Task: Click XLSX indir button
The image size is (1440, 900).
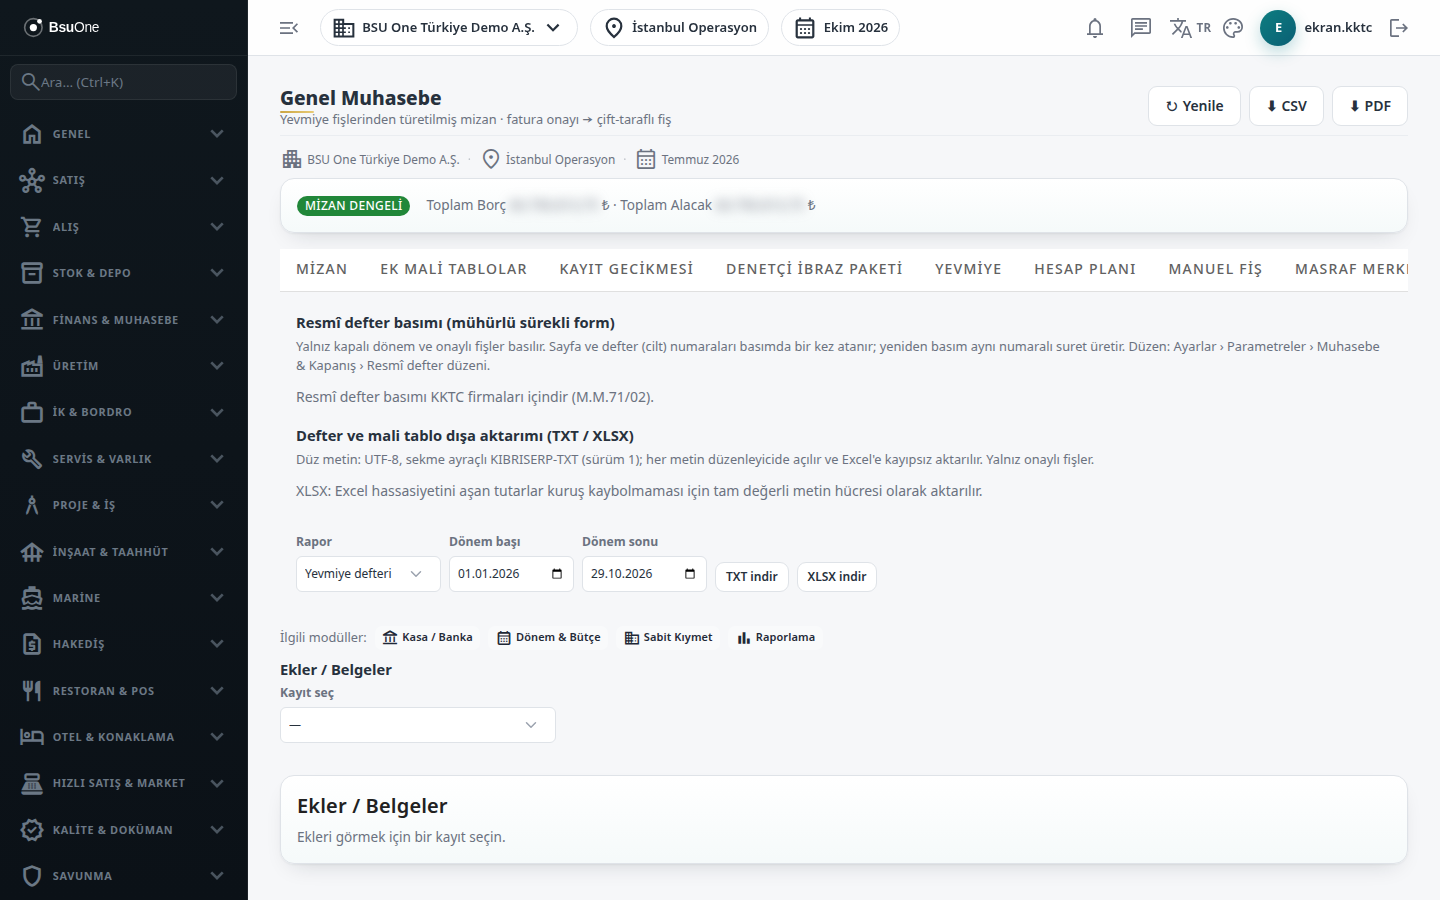Action: click(837, 577)
